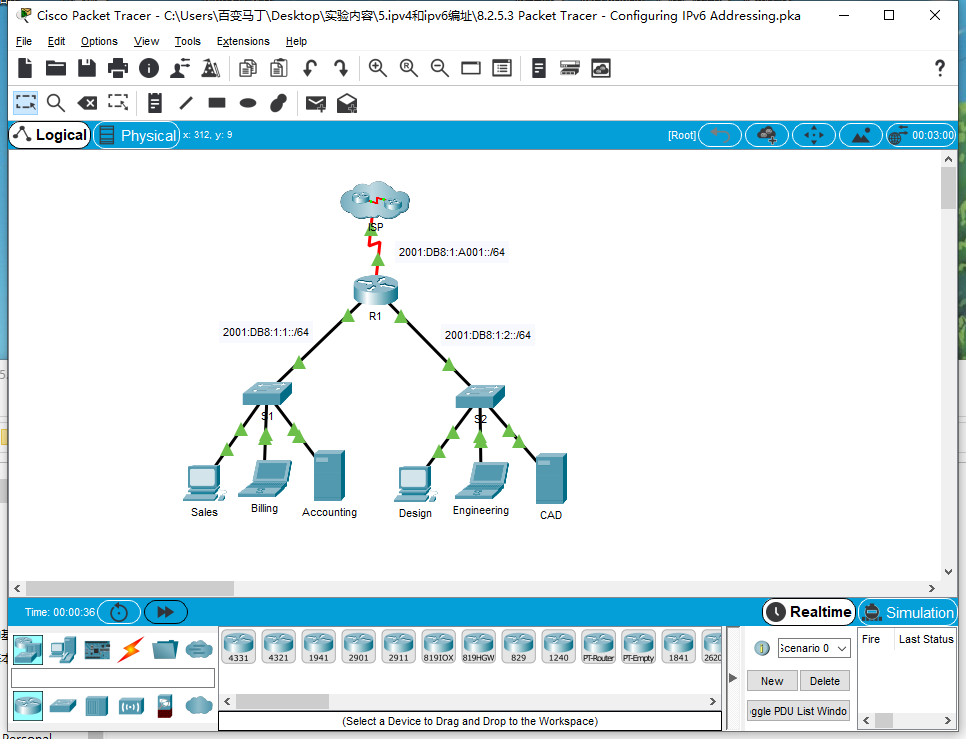Select the Delete tool
966x739 pixels.
[86, 103]
